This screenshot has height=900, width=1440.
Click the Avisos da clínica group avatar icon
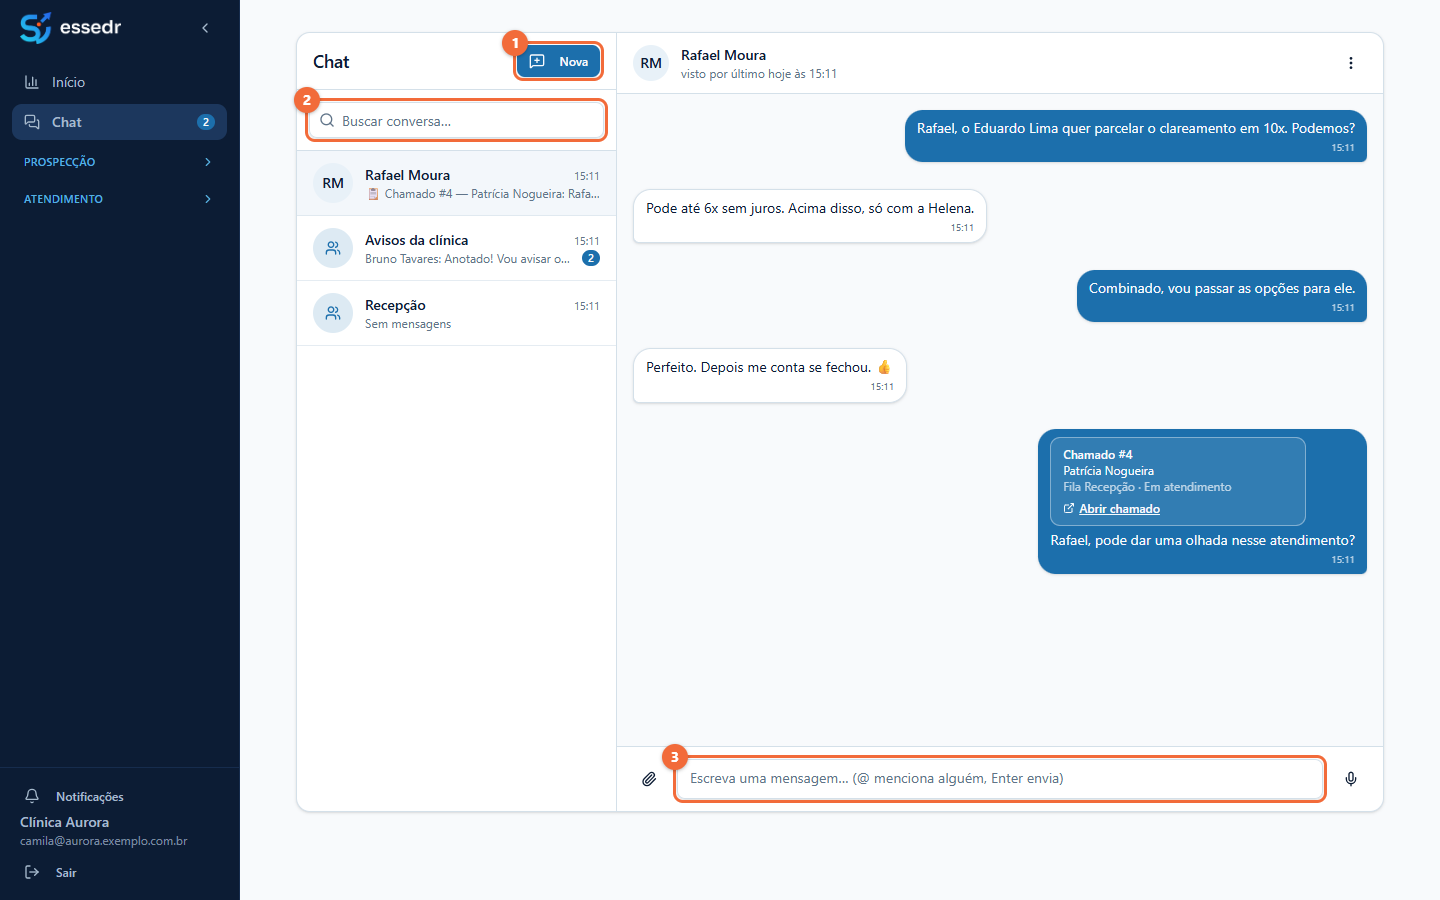333,248
